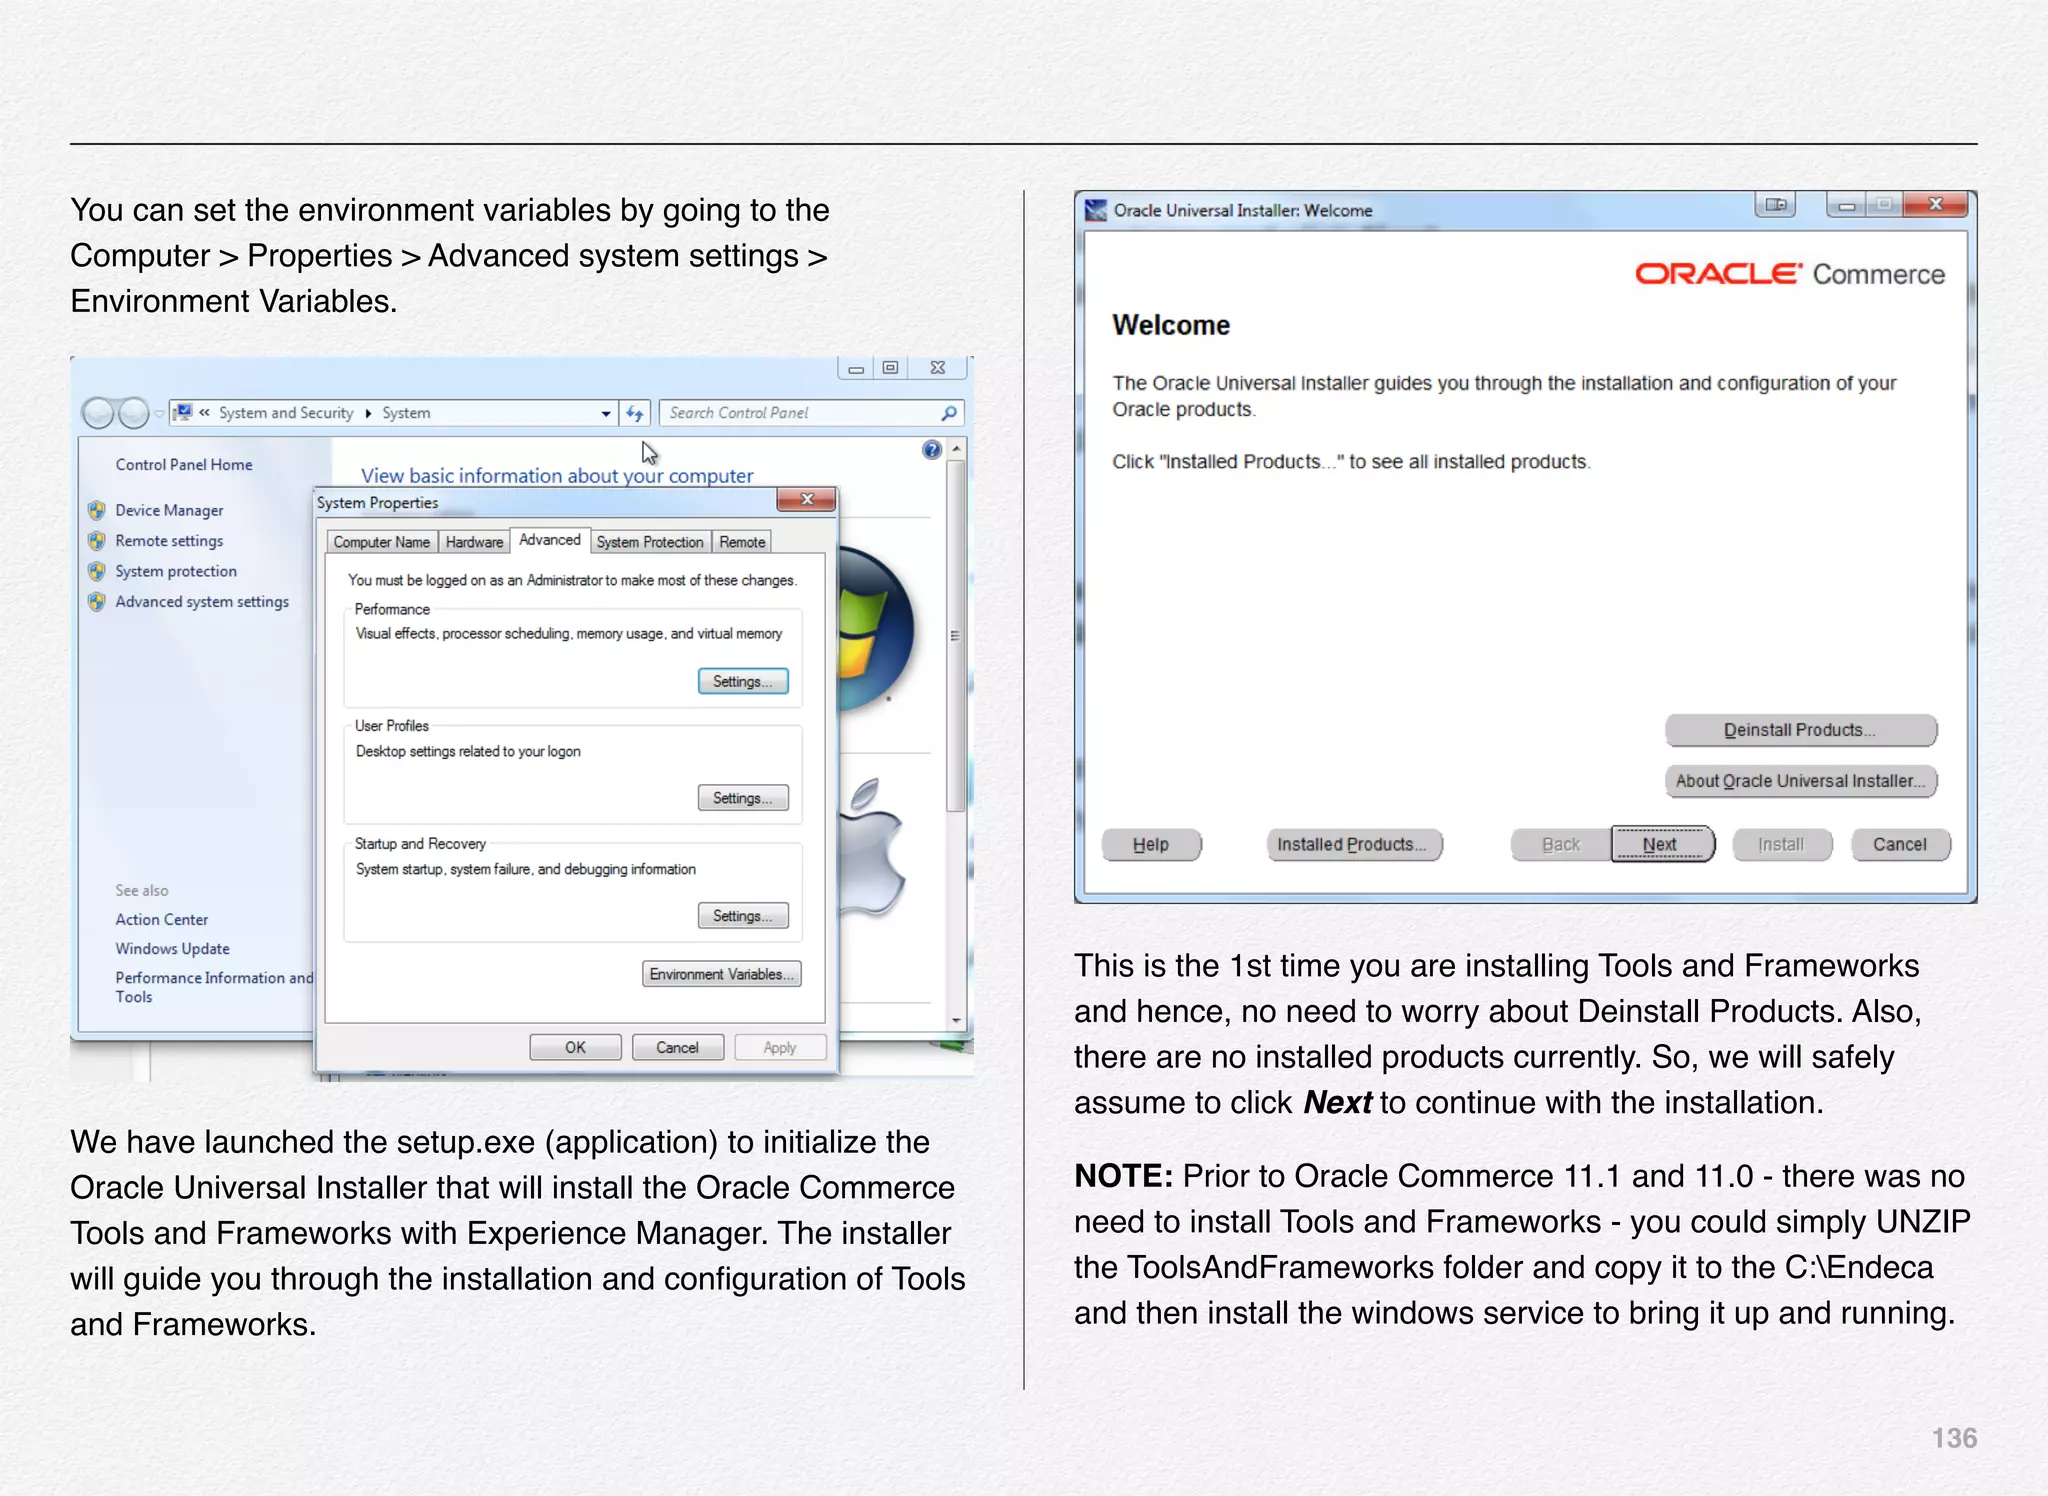Click the System breadcrumb in address bar

[406, 413]
